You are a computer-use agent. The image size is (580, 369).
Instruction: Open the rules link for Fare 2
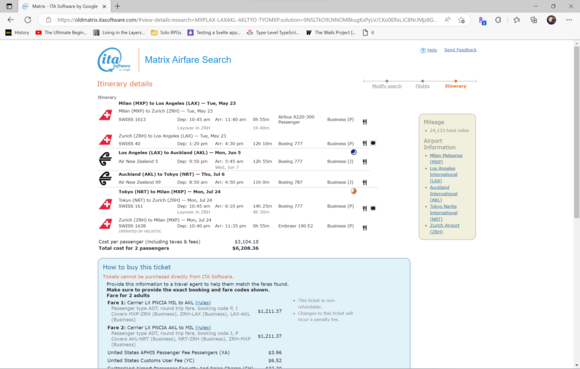point(203,328)
